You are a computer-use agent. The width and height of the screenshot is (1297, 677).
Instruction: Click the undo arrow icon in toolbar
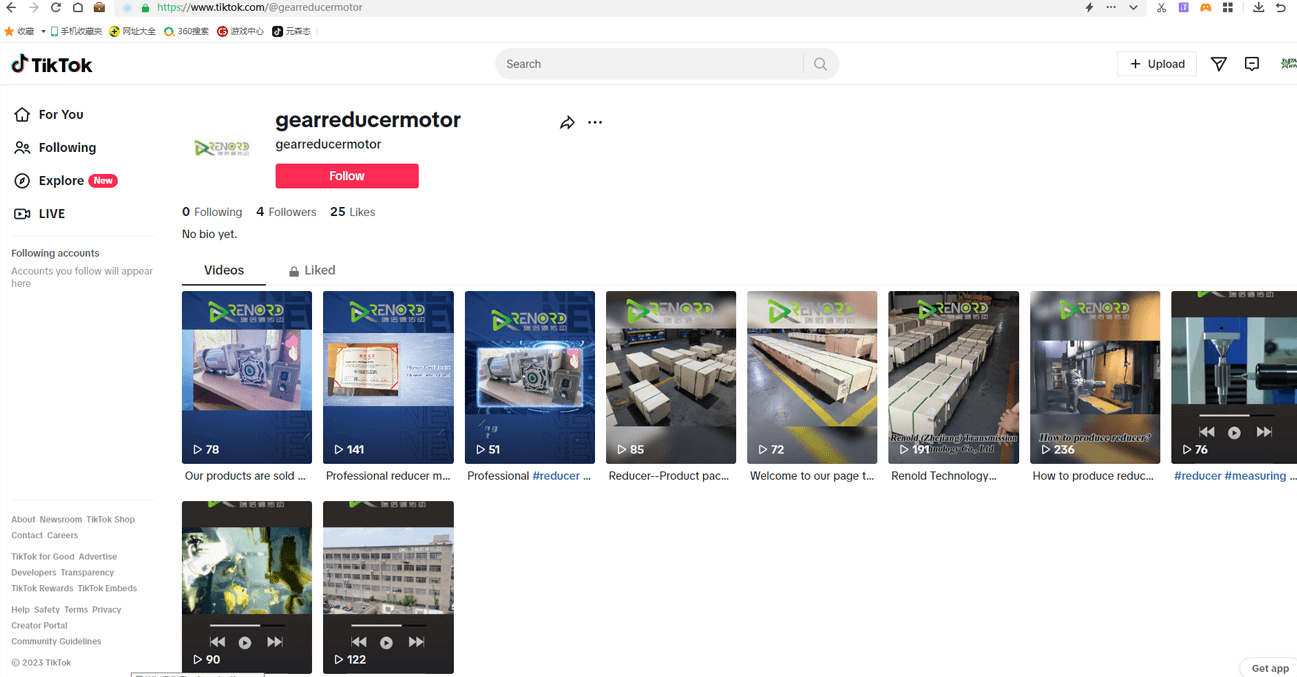click(x=1281, y=7)
